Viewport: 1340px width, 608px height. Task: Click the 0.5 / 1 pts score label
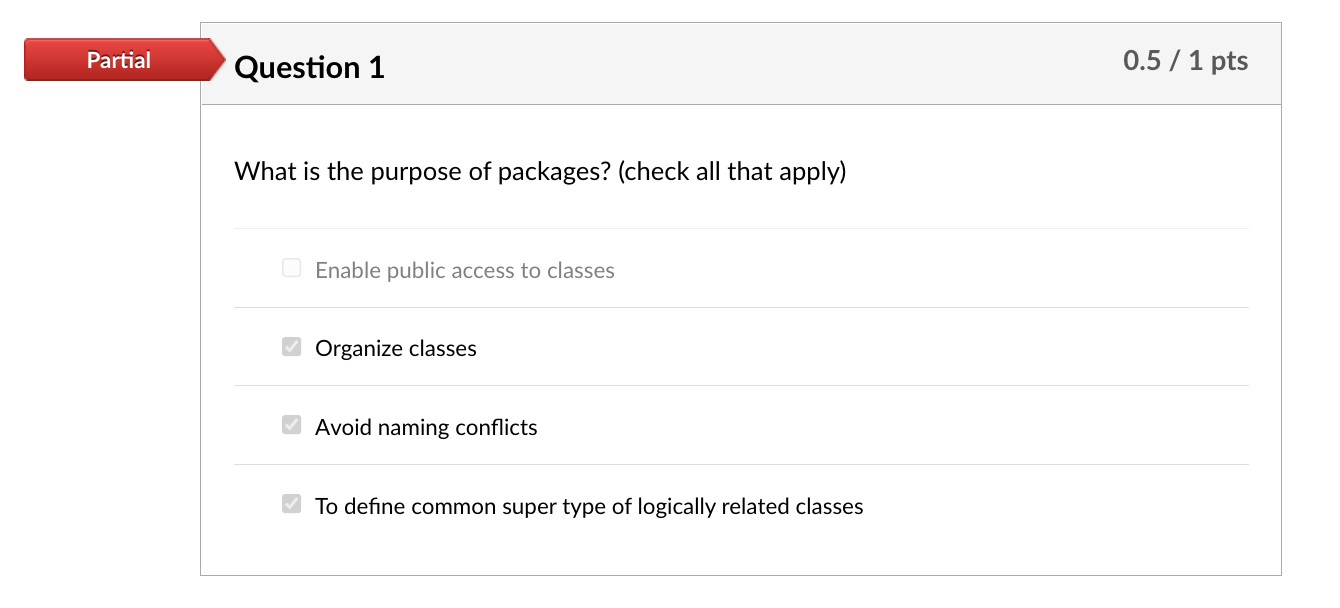(x=1186, y=60)
